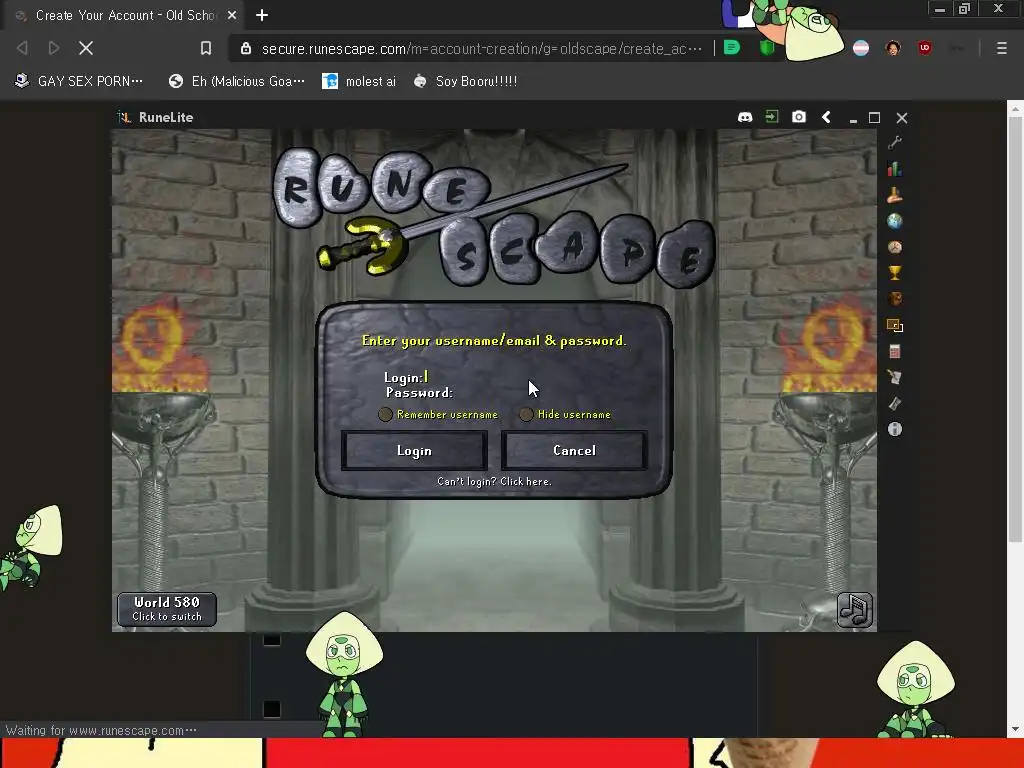Image resolution: width=1024 pixels, height=768 pixels.
Task: Open a new browser tab
Action: click(x=262, y=15)
